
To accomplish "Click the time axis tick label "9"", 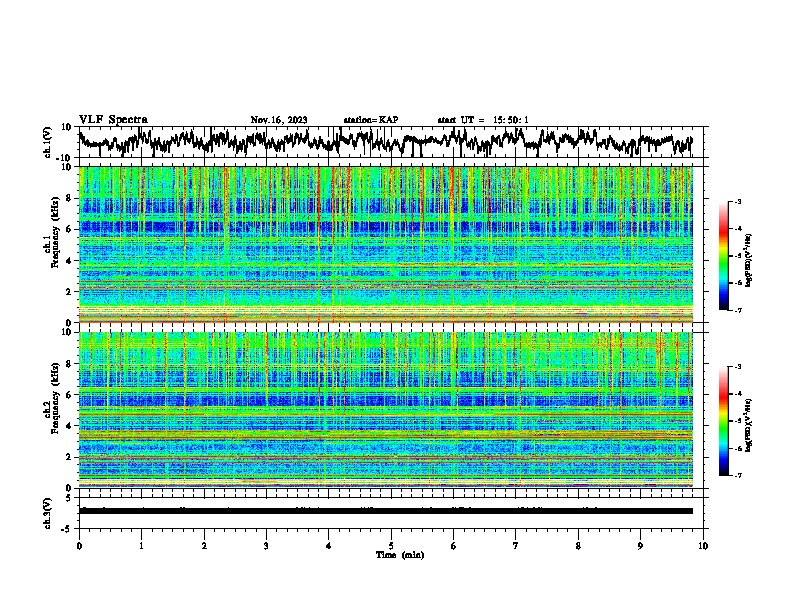I will 640,546.
